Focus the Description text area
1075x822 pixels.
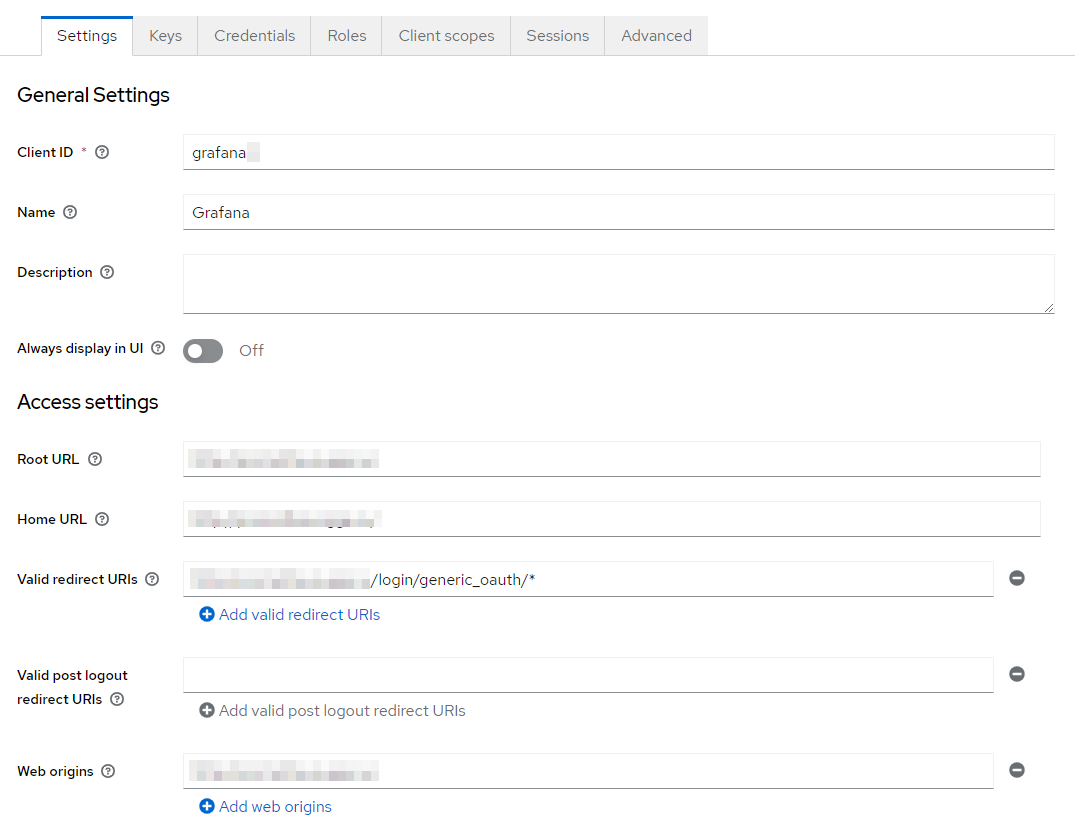(x=618, y=284)
